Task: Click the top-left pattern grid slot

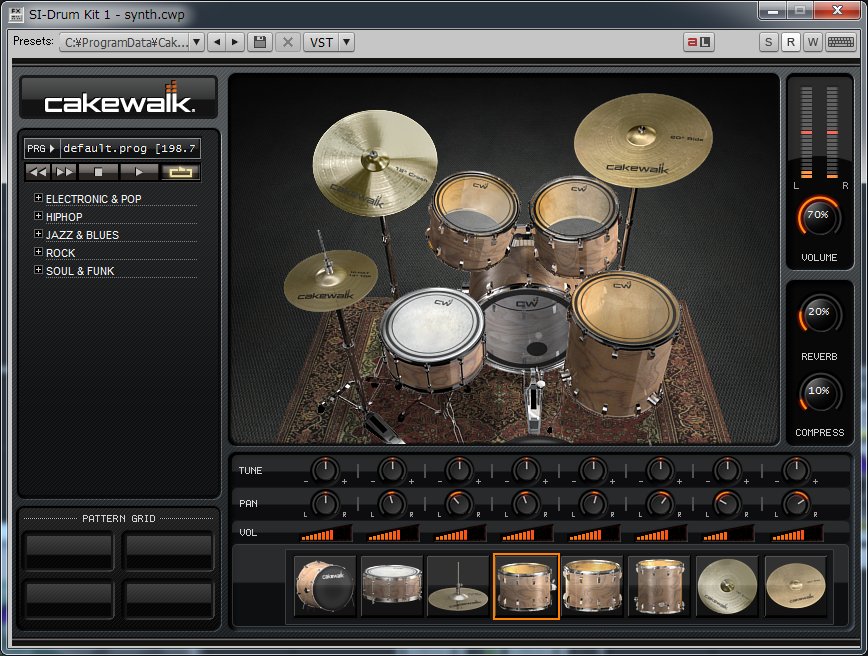Action: pyautogui.click(x=69, y=551)
